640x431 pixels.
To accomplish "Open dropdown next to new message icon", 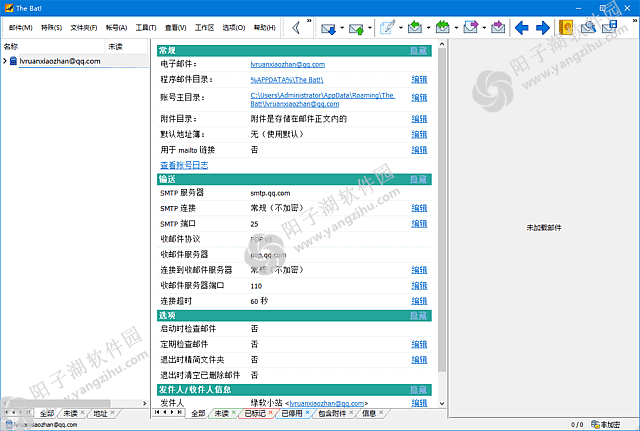I will [401, 28].
